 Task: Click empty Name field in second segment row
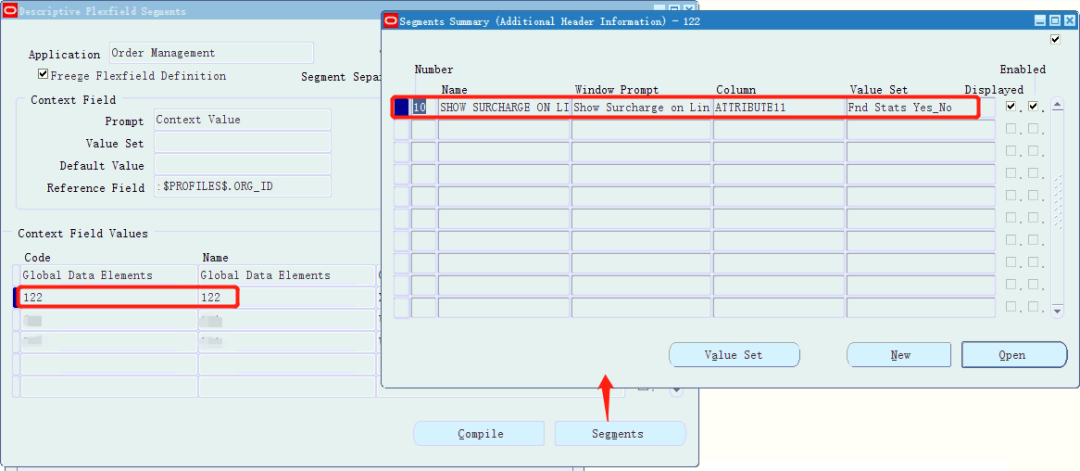(x=504, y=131)
